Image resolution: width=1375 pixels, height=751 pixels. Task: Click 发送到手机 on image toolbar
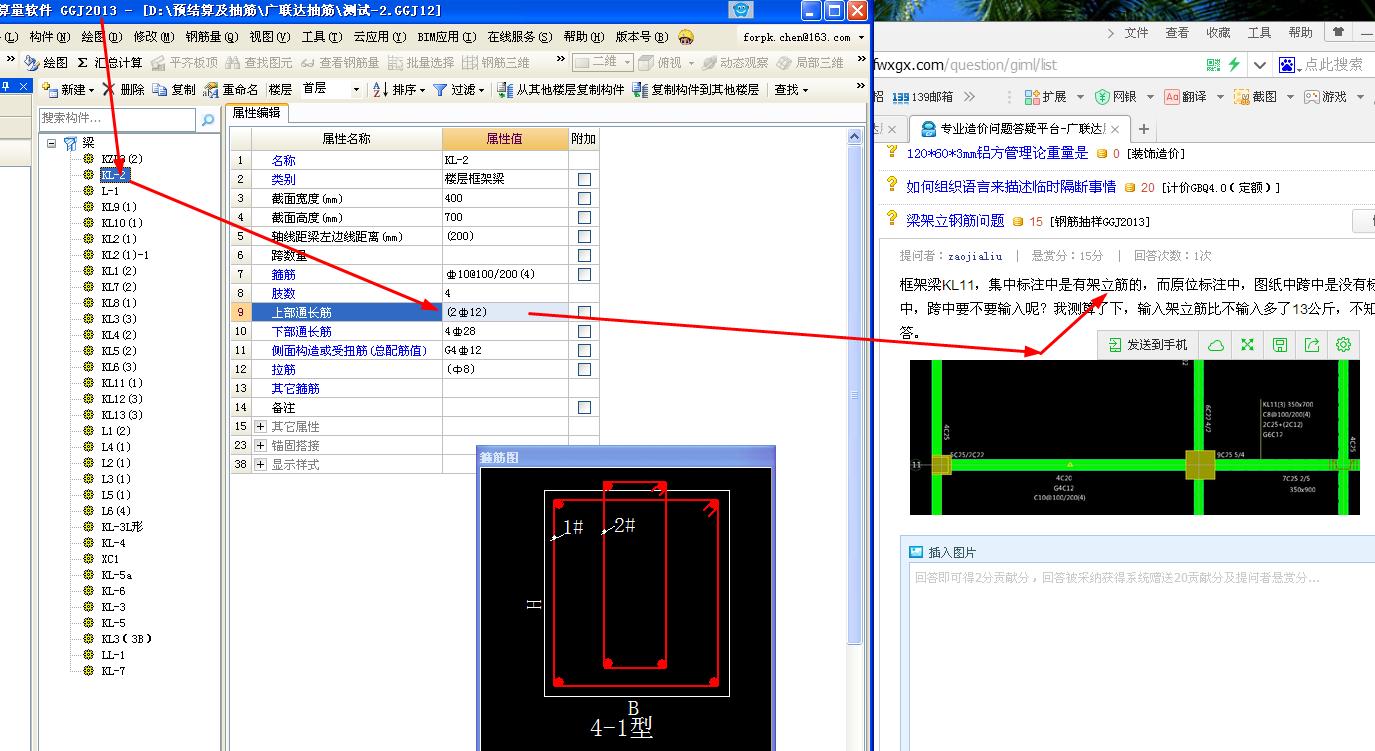pos(1148,345)
